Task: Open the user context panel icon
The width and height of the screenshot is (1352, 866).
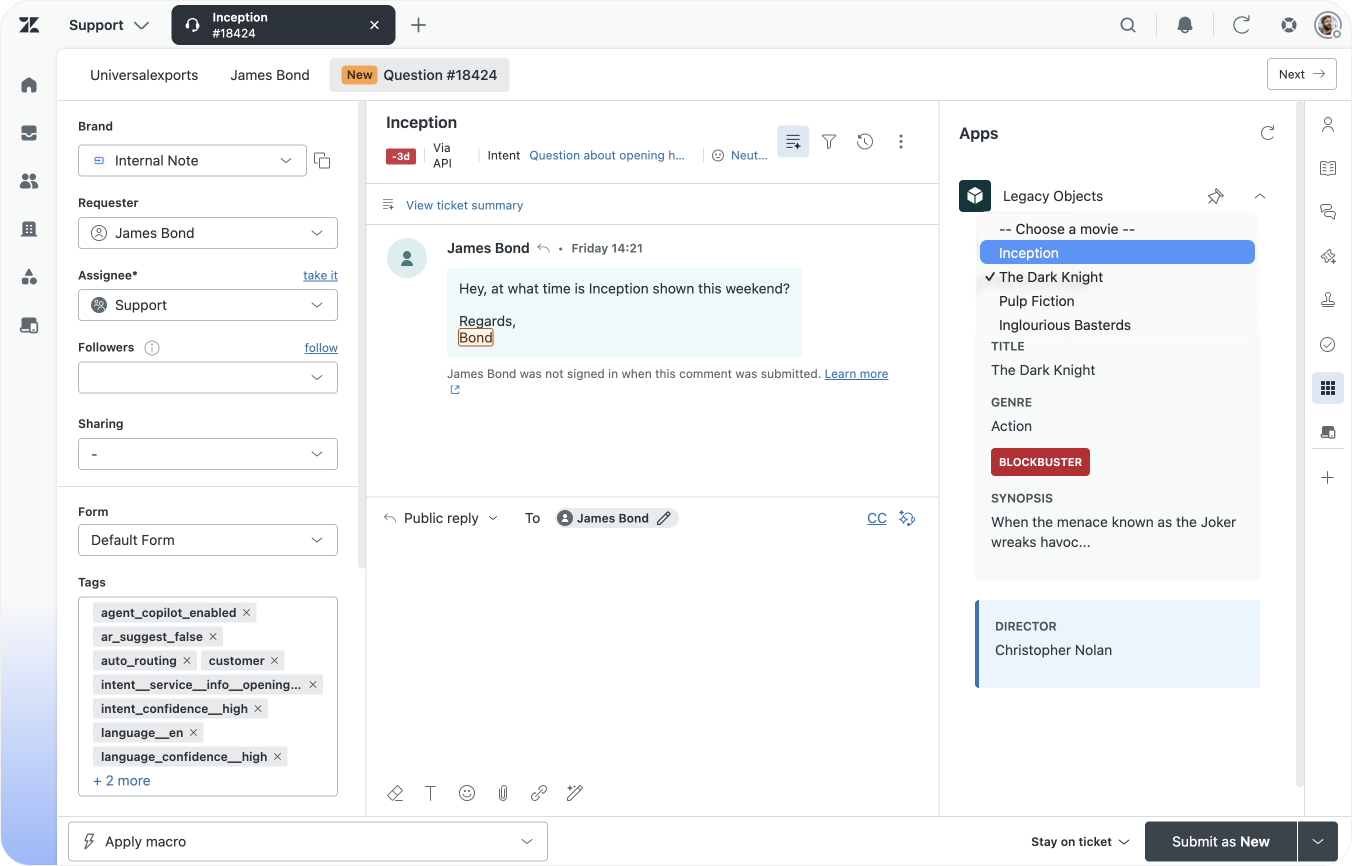Action: pos(1328,124)
